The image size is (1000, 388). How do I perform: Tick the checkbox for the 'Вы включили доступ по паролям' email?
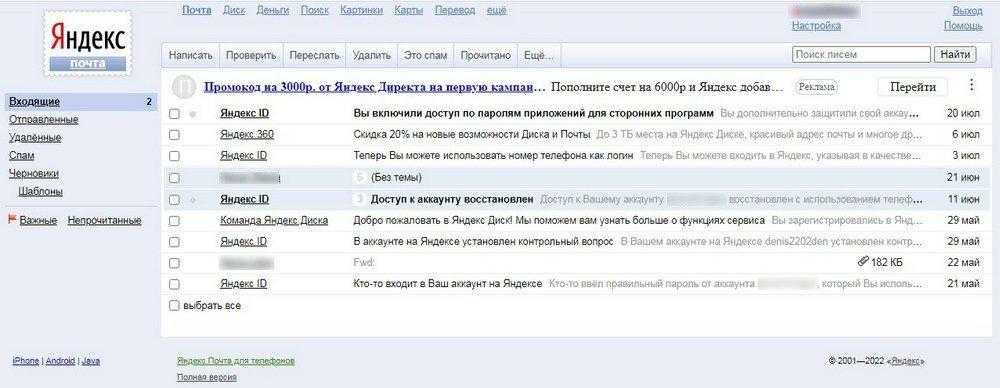tap(174, 114)
